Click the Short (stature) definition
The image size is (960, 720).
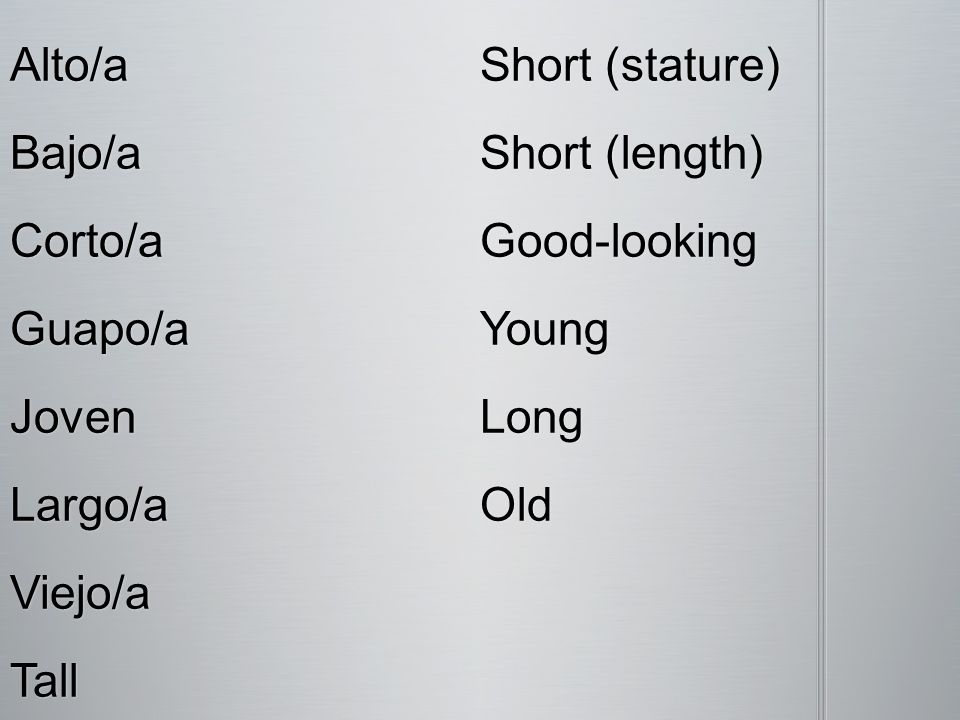(630, 67)
